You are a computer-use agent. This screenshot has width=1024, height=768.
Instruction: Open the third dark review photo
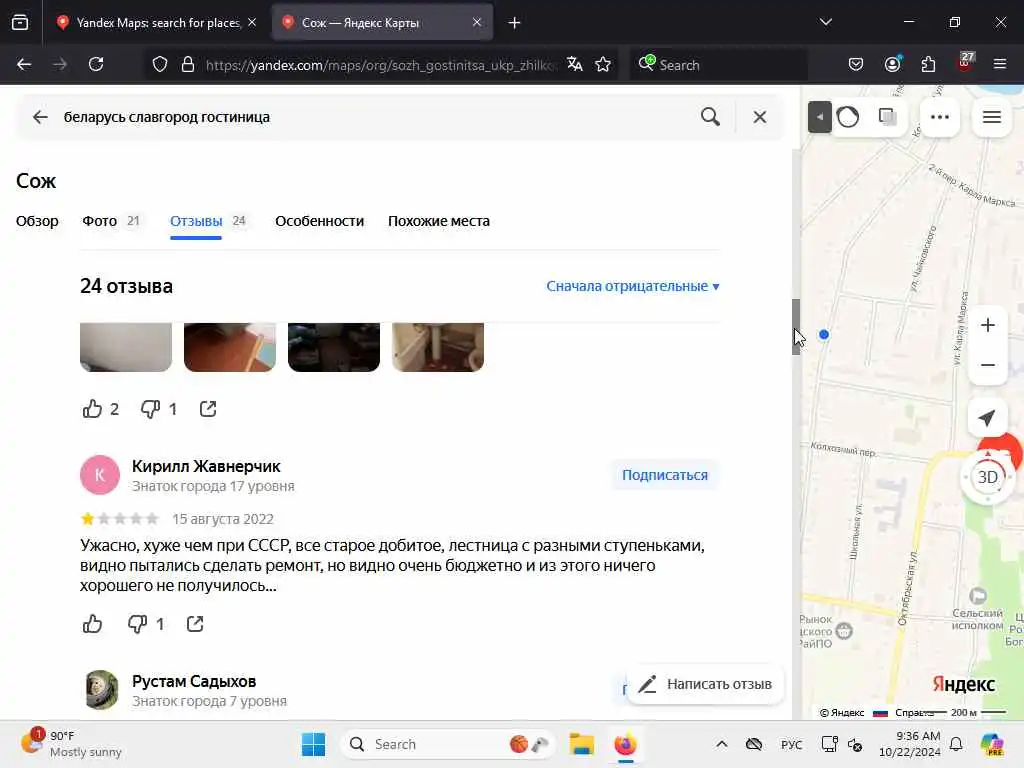[x=334, y=347]
